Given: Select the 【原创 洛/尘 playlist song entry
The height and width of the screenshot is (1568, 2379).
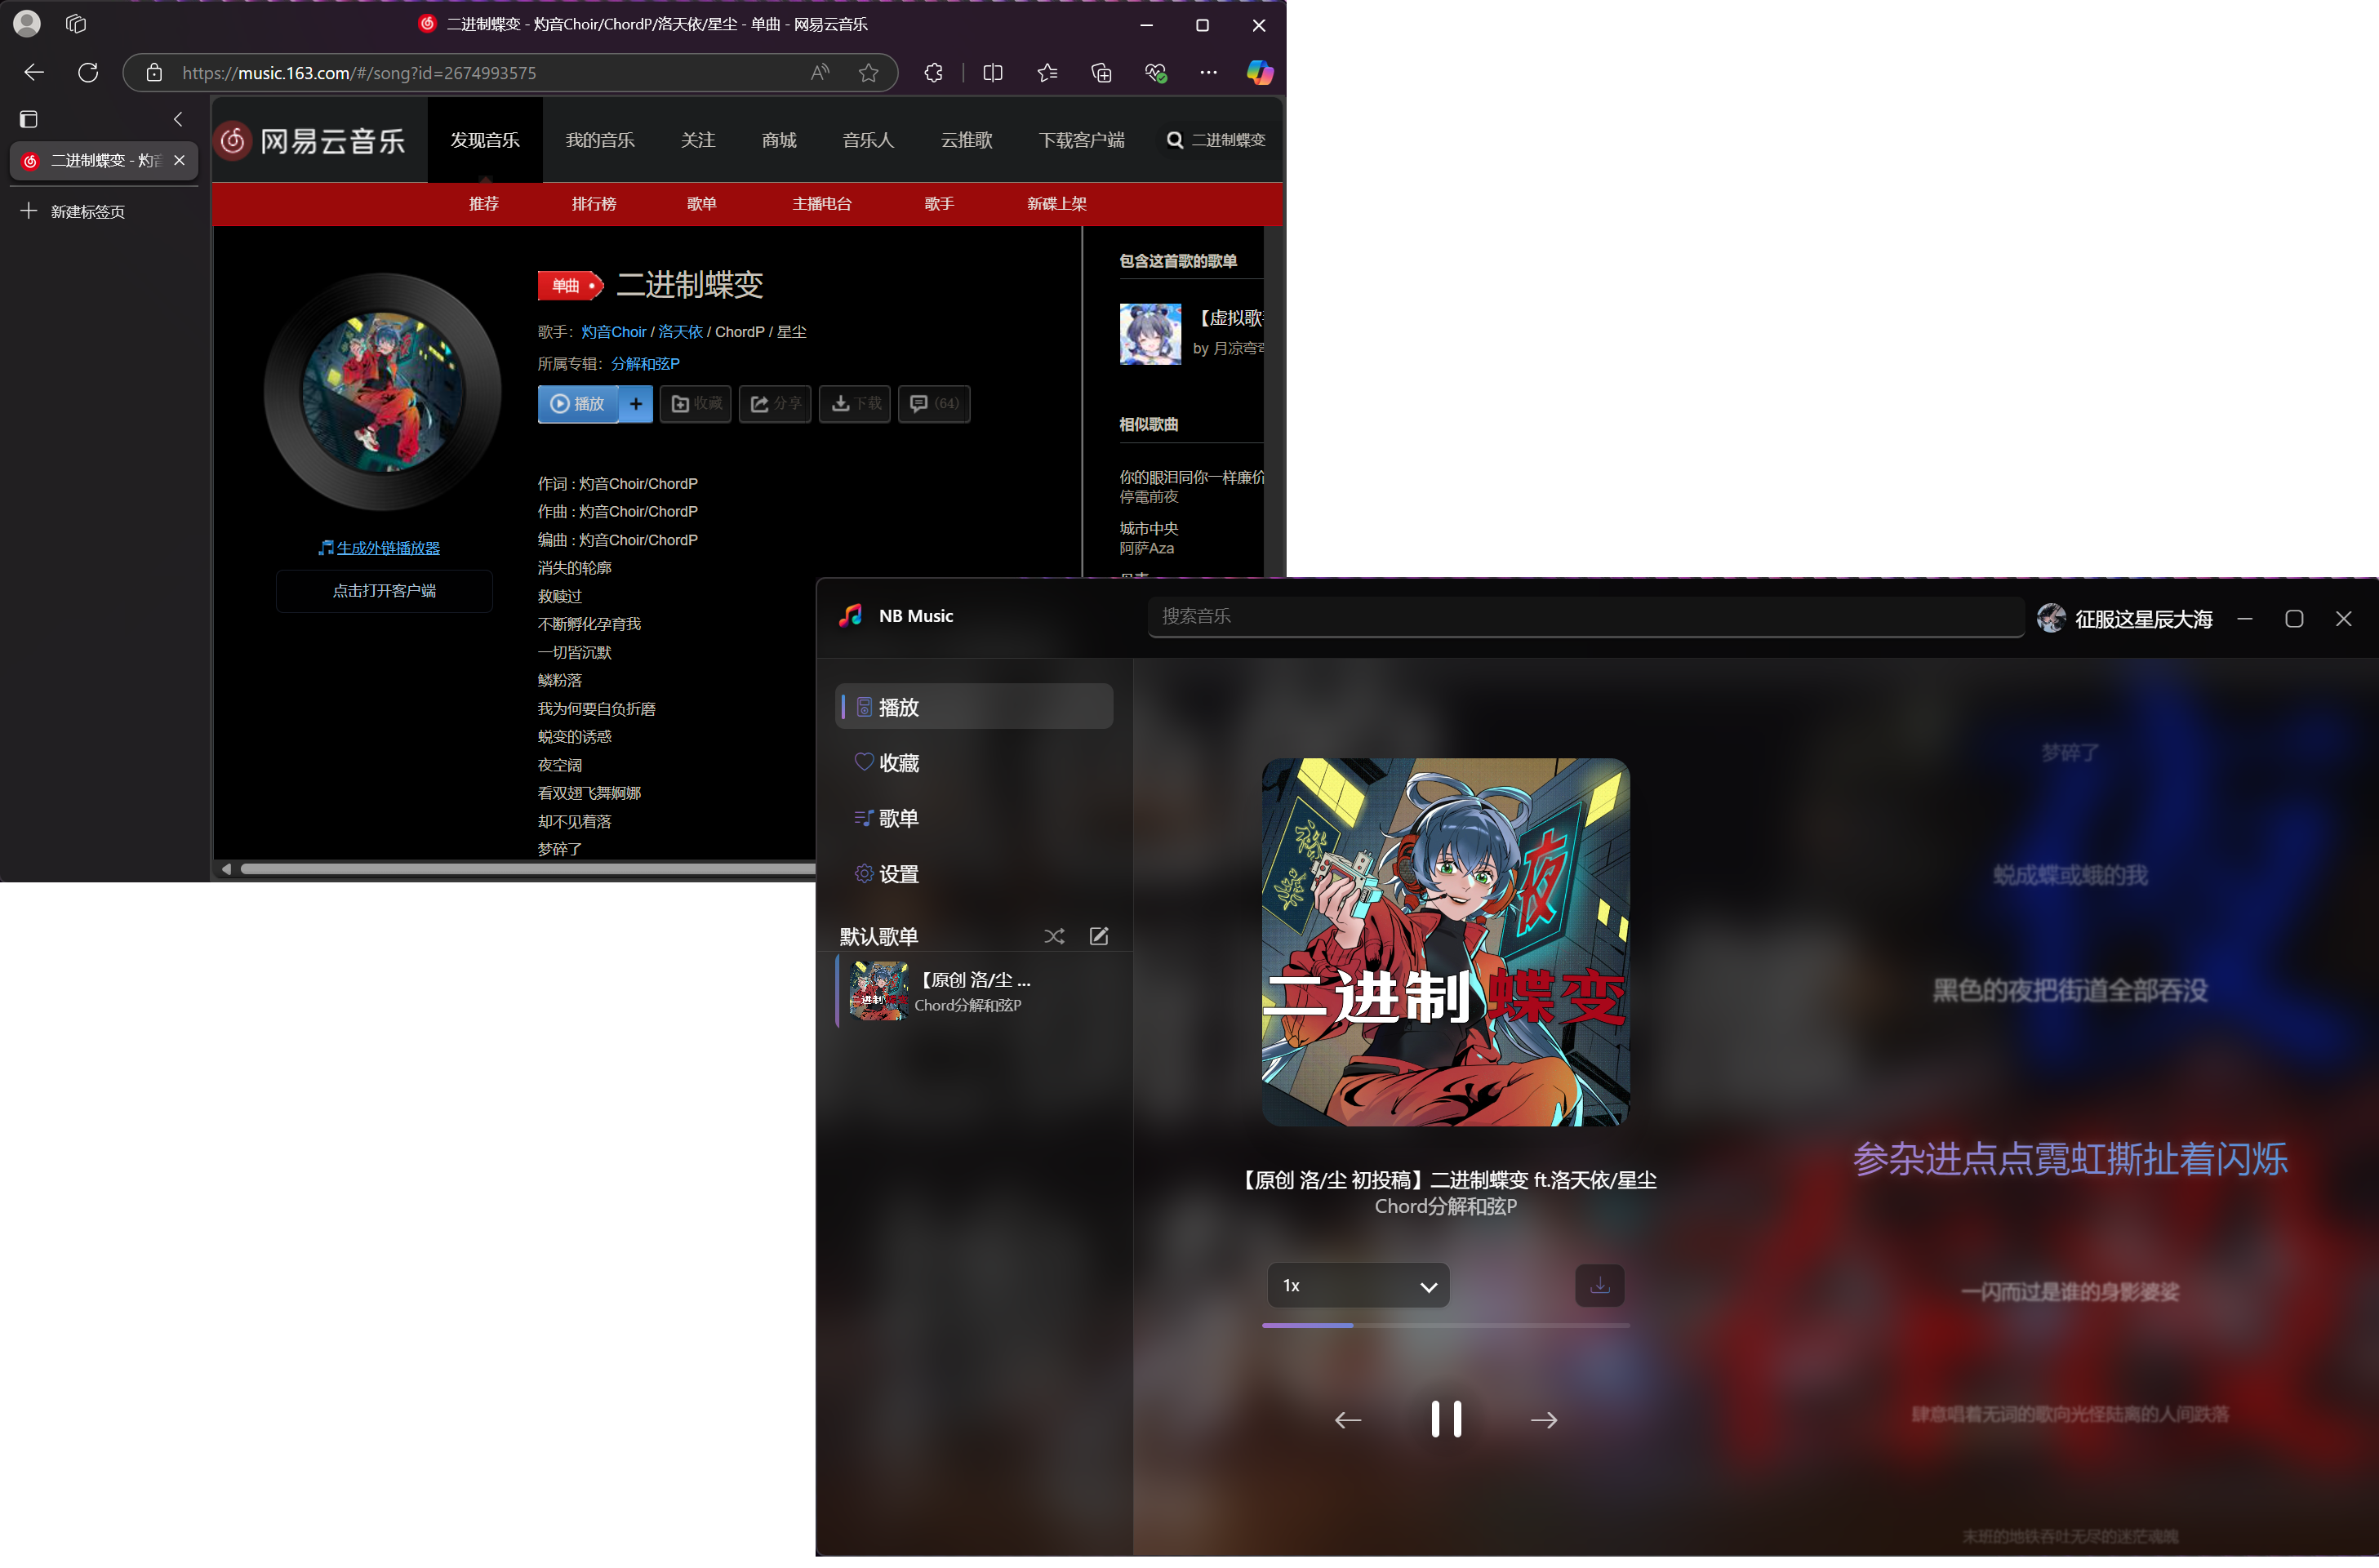Looking at the screenshot, I should [x=974, y=991].
